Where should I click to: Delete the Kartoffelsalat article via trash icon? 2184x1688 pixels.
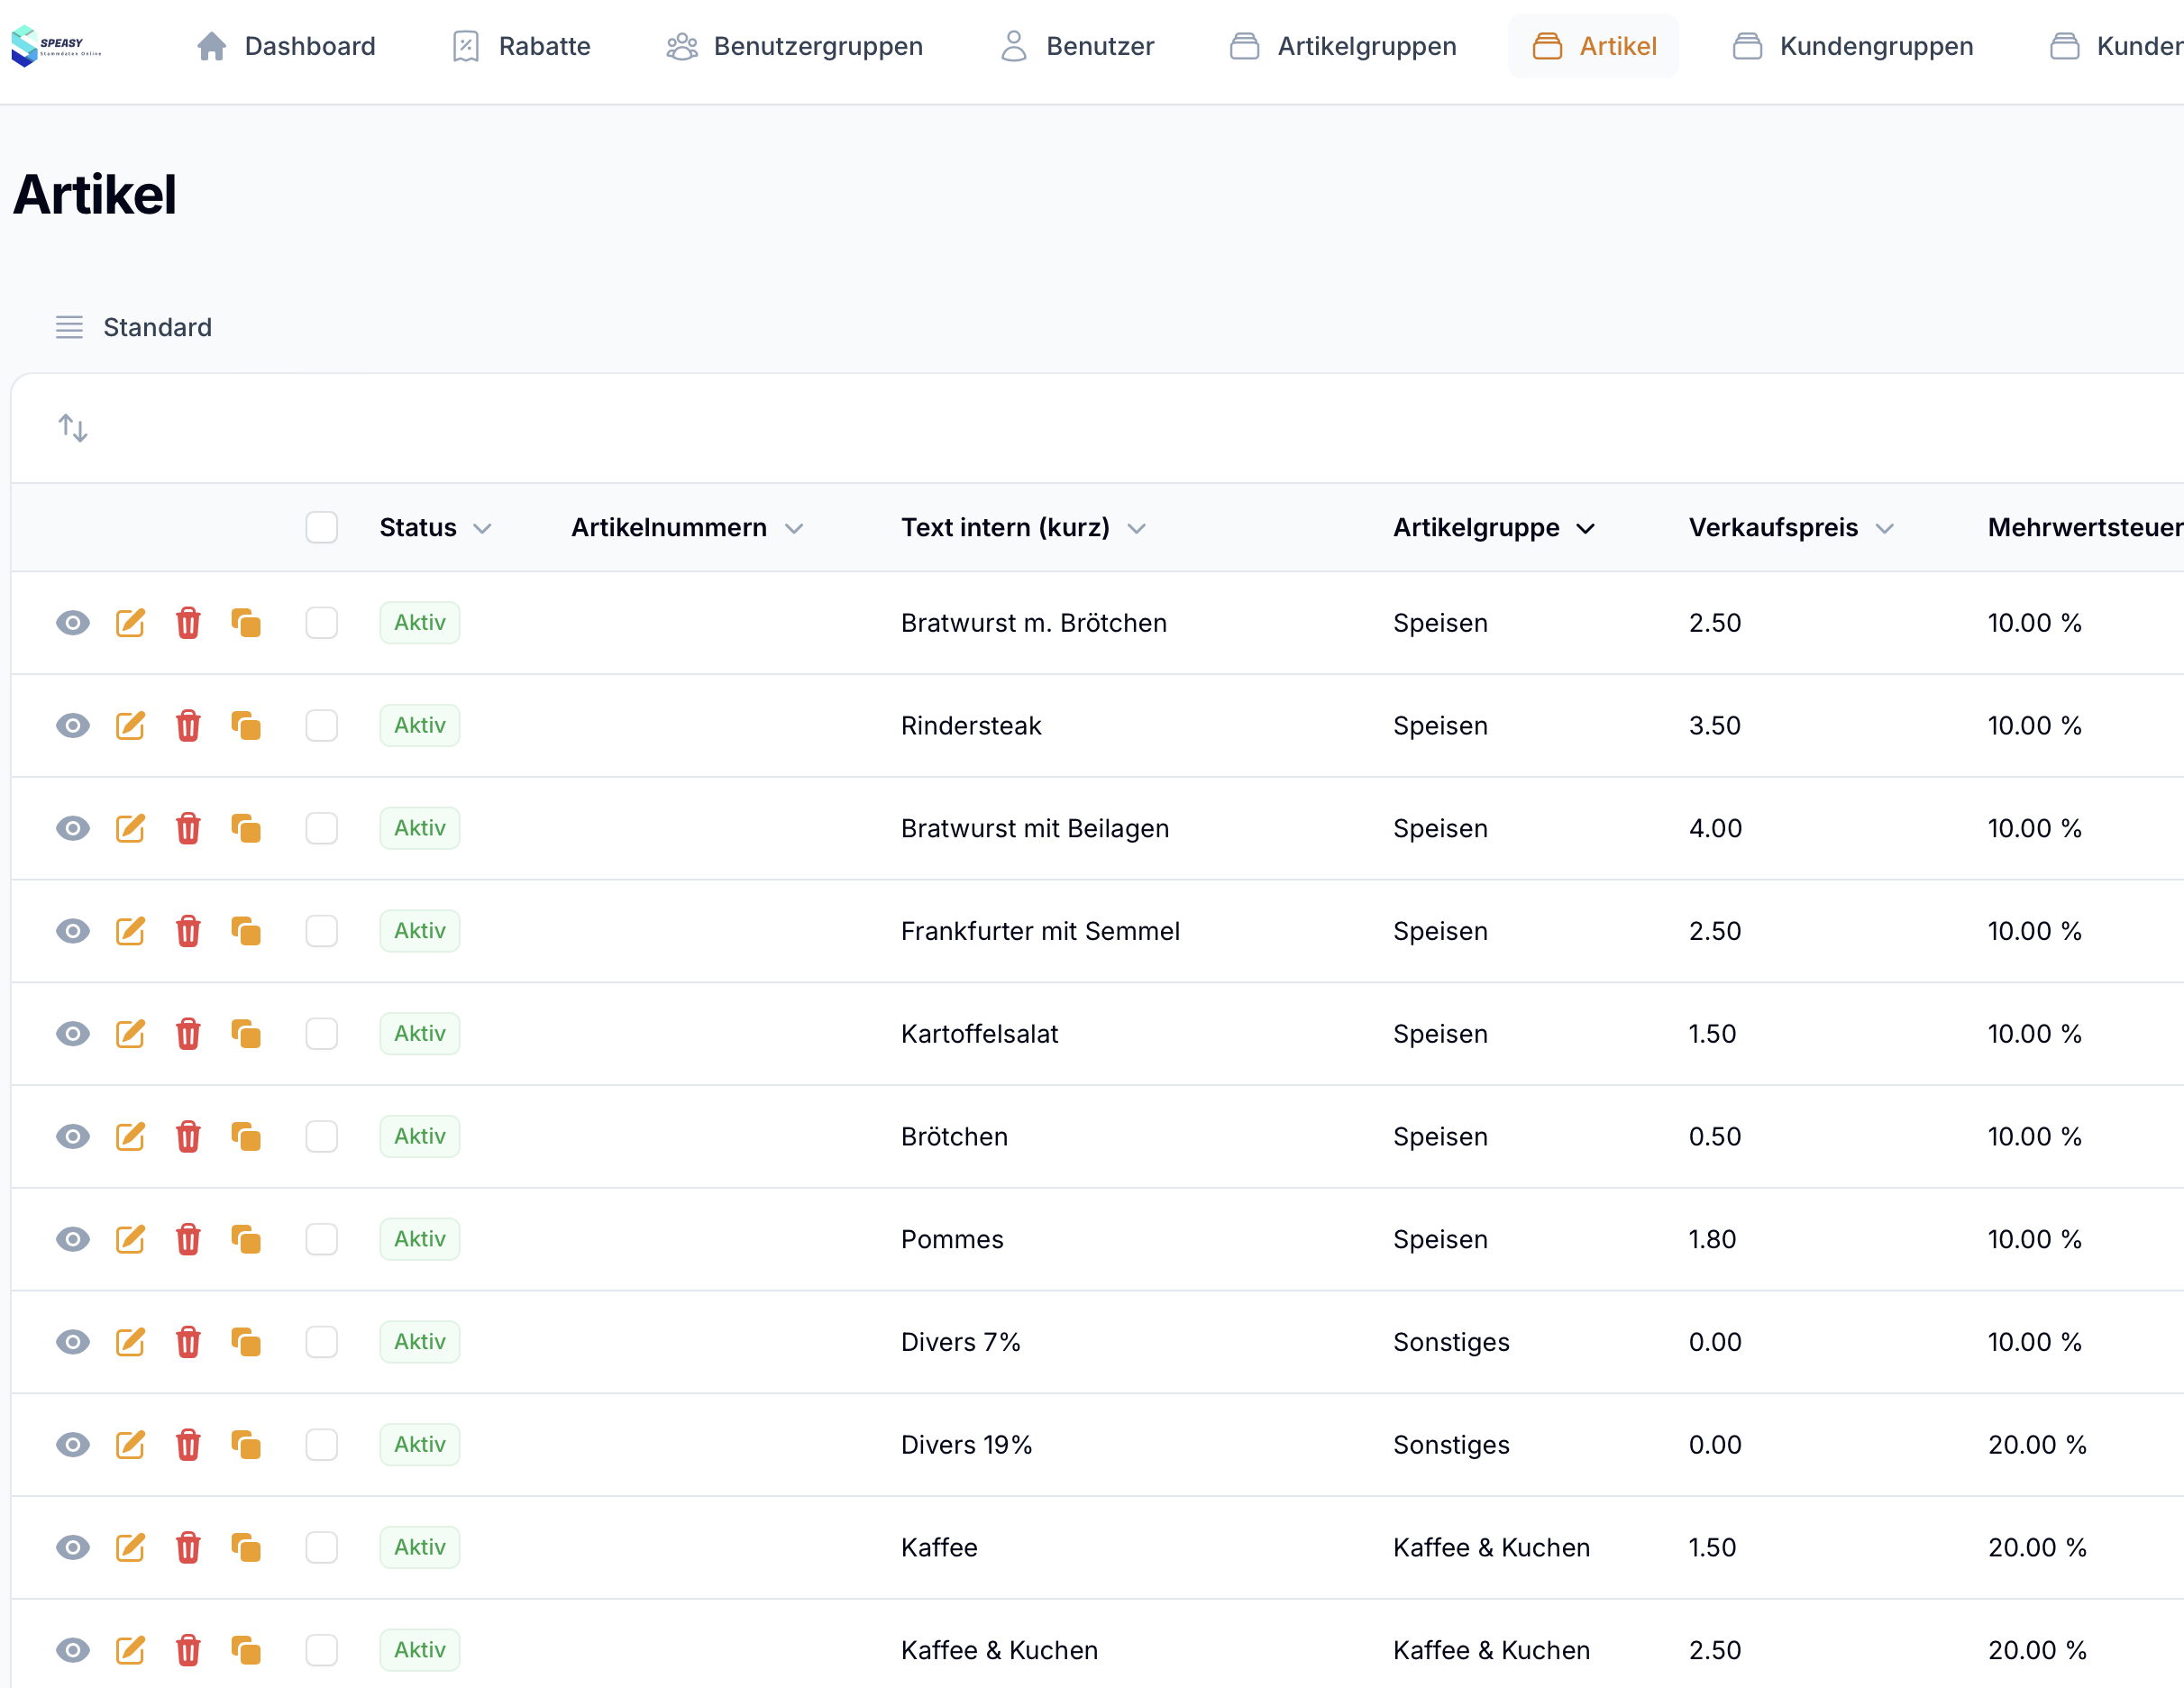pyautogui.click(x=188, y=1033)
